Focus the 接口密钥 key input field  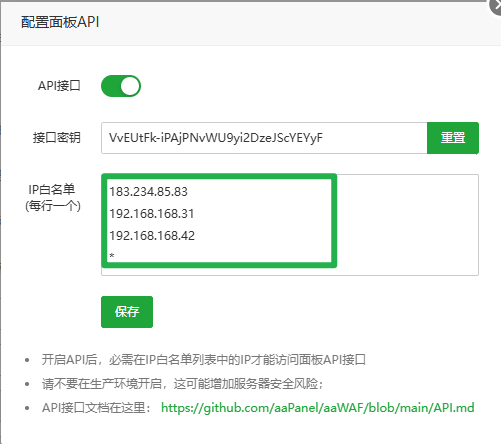(x=264, y=138)
